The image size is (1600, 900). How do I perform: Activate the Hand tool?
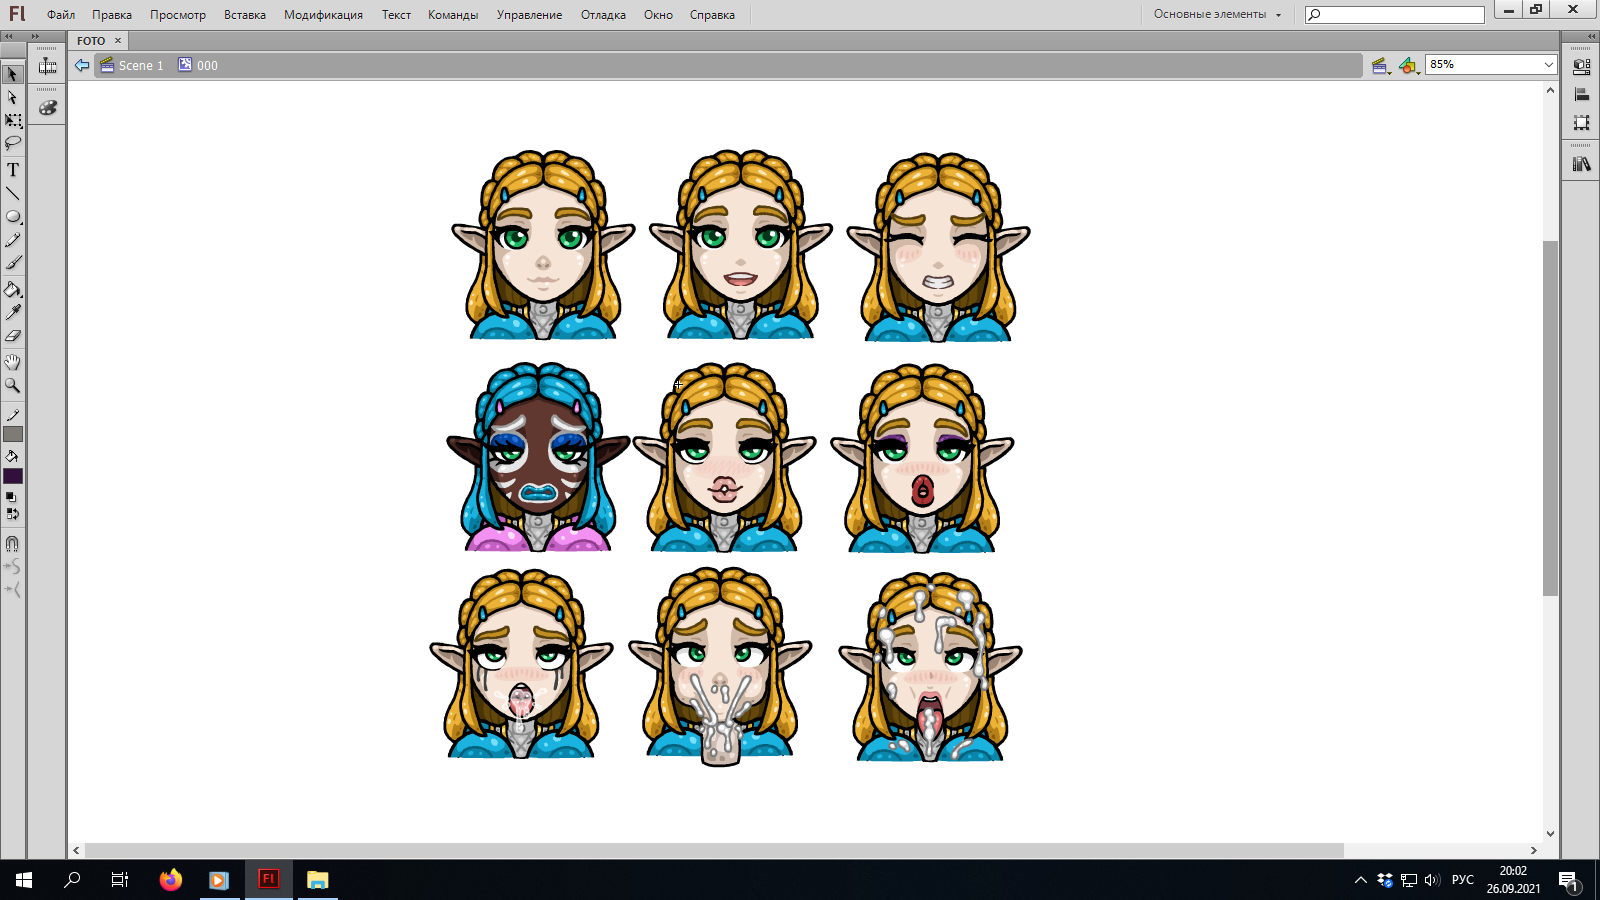click(13, 362)
